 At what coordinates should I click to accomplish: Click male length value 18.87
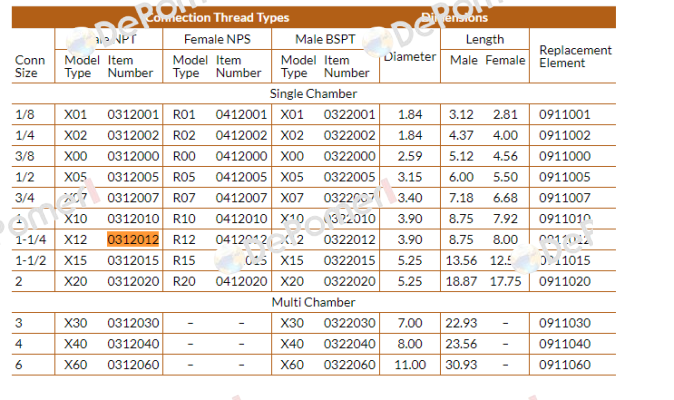click(x=461, y=281)
